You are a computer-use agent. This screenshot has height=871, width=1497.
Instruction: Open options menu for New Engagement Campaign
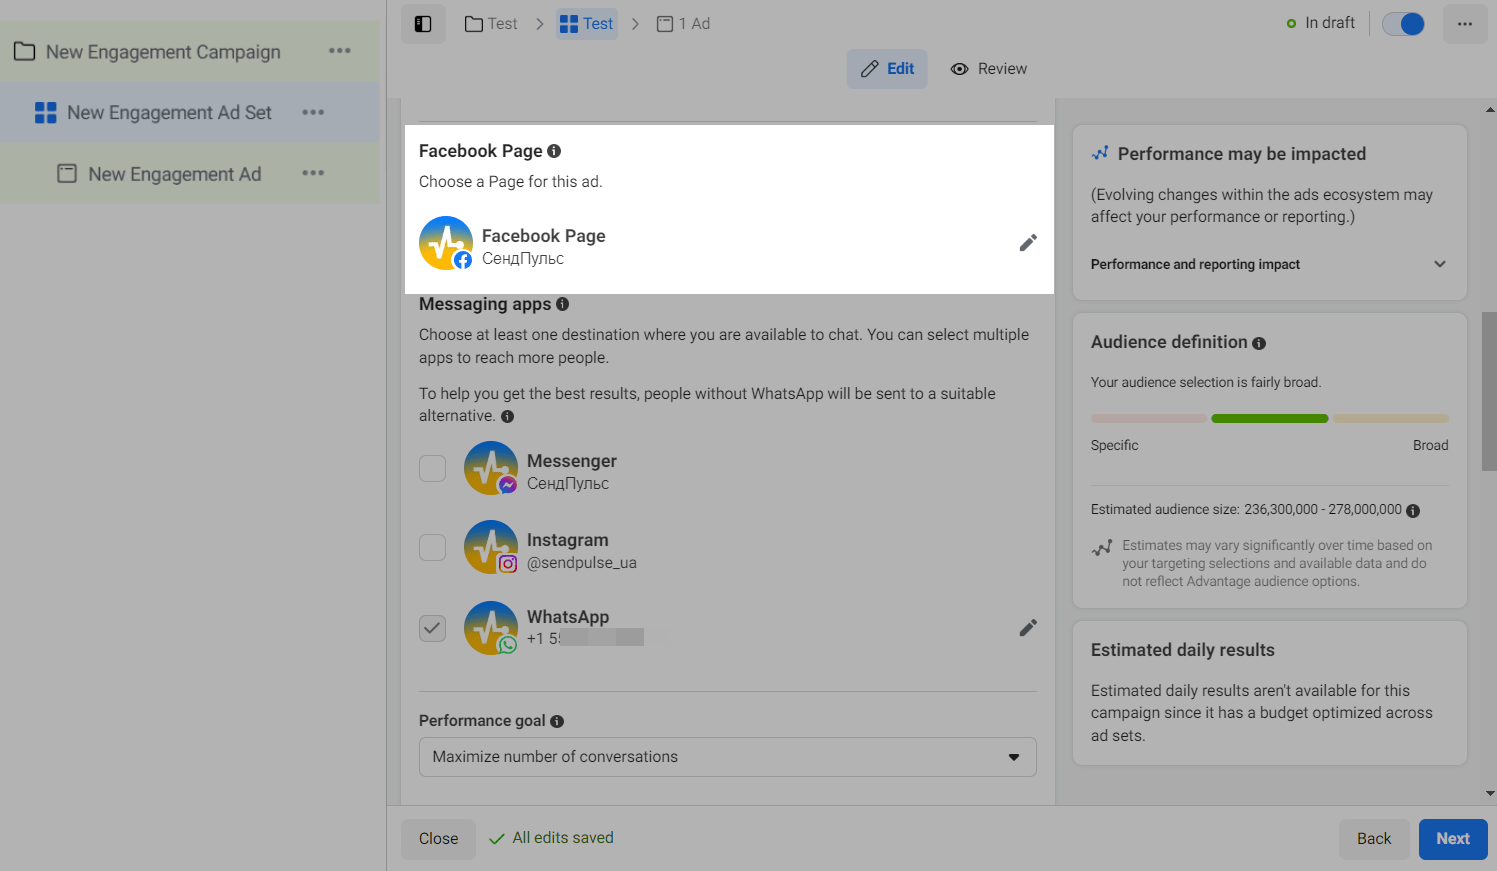click(340, 51)
